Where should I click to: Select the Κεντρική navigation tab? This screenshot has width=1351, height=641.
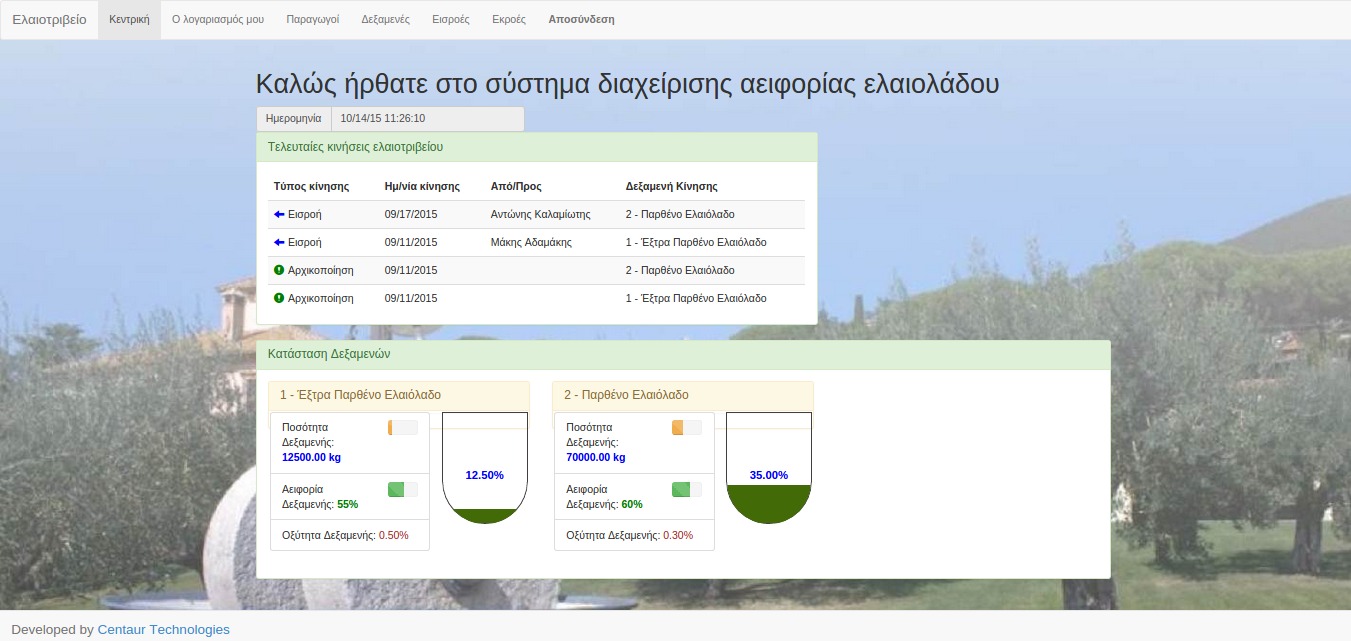click(129, 19)
